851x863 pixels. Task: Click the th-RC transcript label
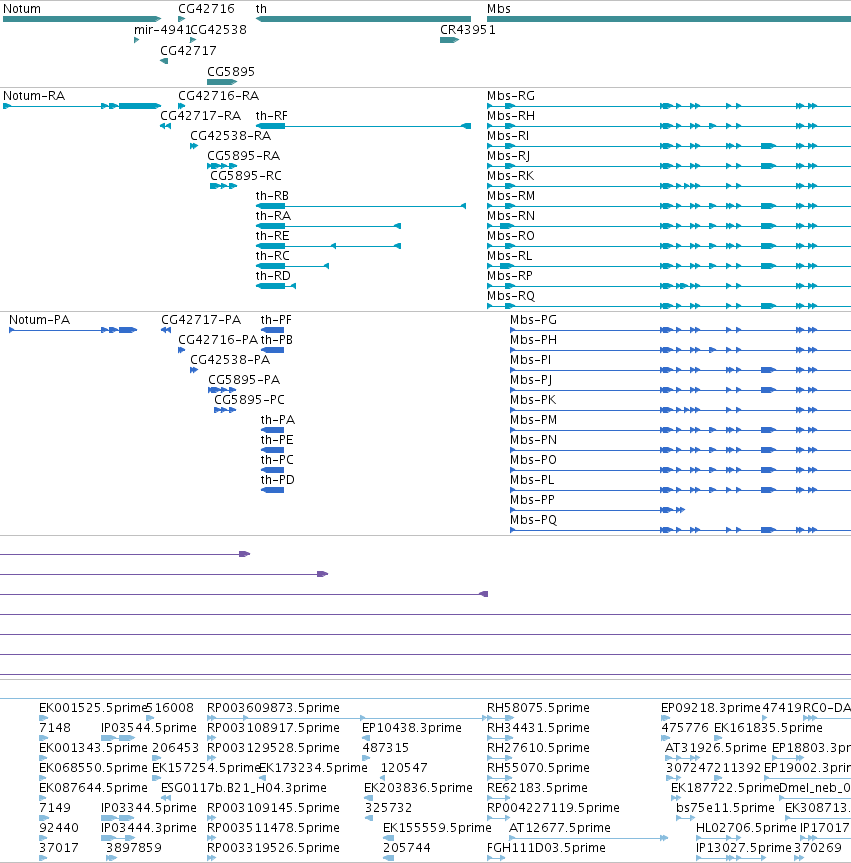tap(272, 255)
